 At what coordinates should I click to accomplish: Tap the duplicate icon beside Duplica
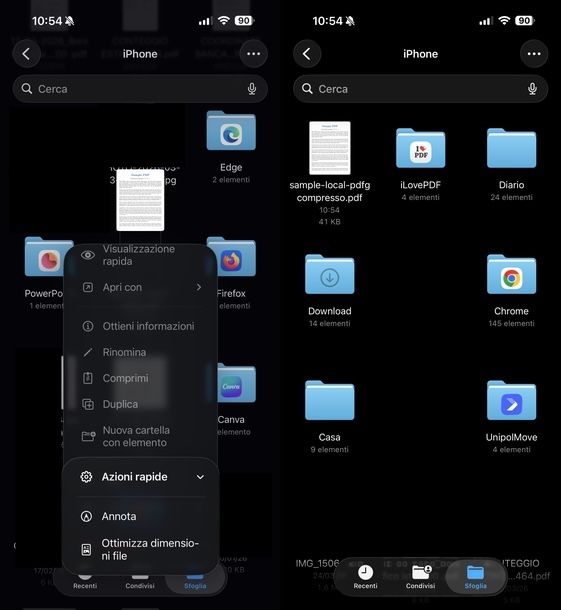88,404
